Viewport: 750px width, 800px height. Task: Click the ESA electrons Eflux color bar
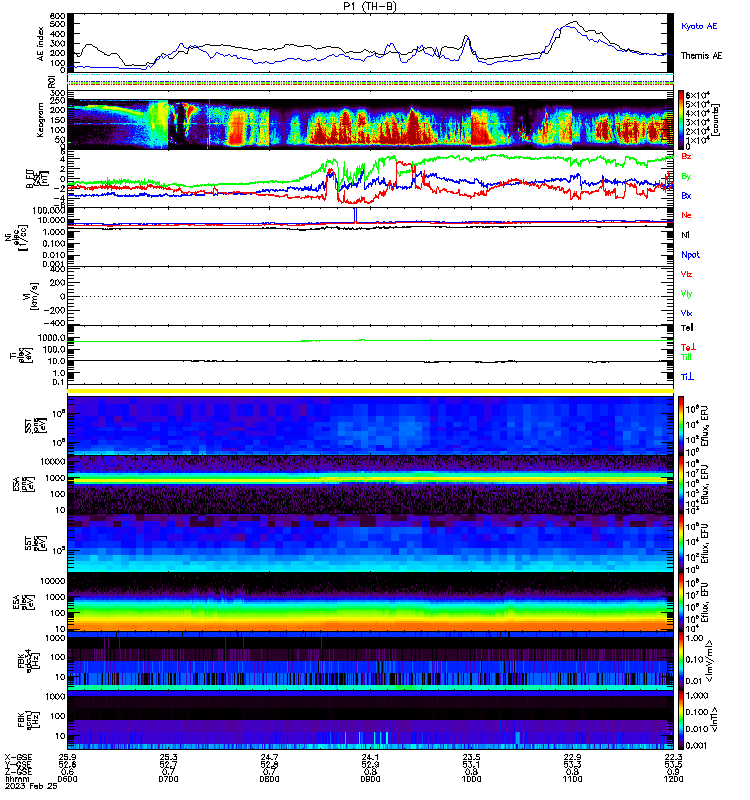tap(681, 602)
